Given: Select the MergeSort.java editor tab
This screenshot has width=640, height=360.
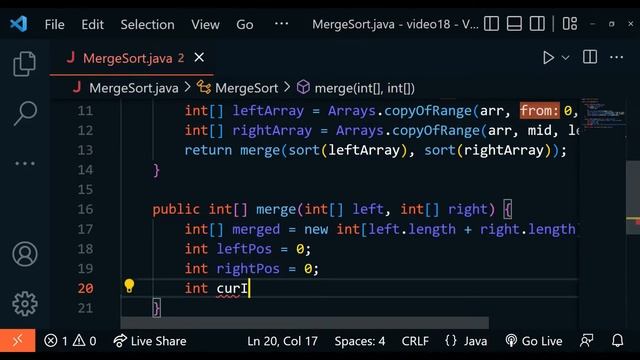Looking at the screenshot, I should pos(131,58).
